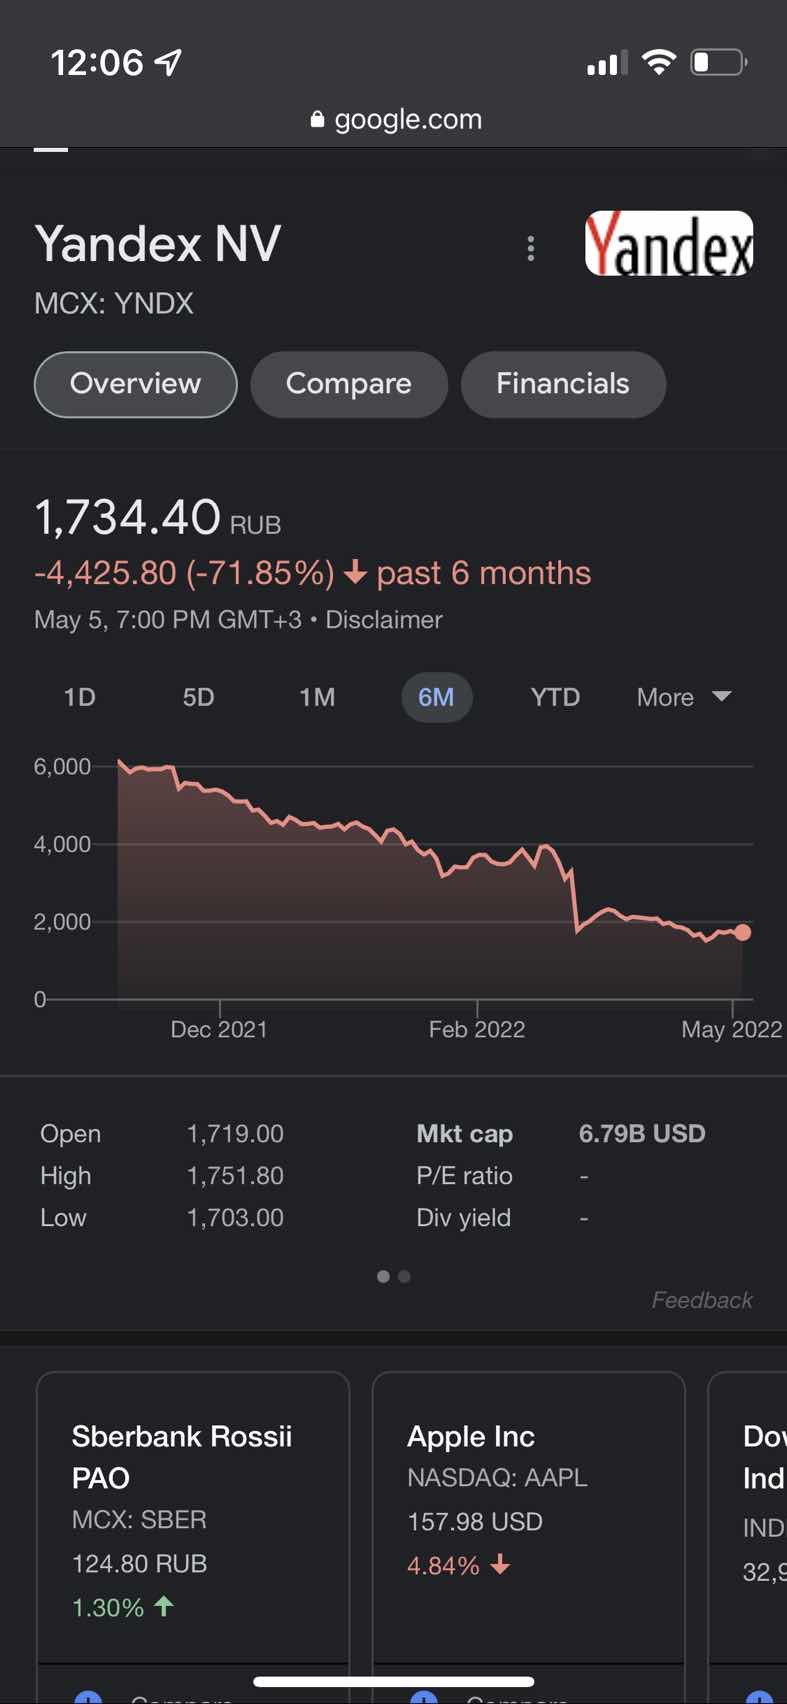
Task: Tap the chart's current price endpoint dot
Action: tap(742, 932)
